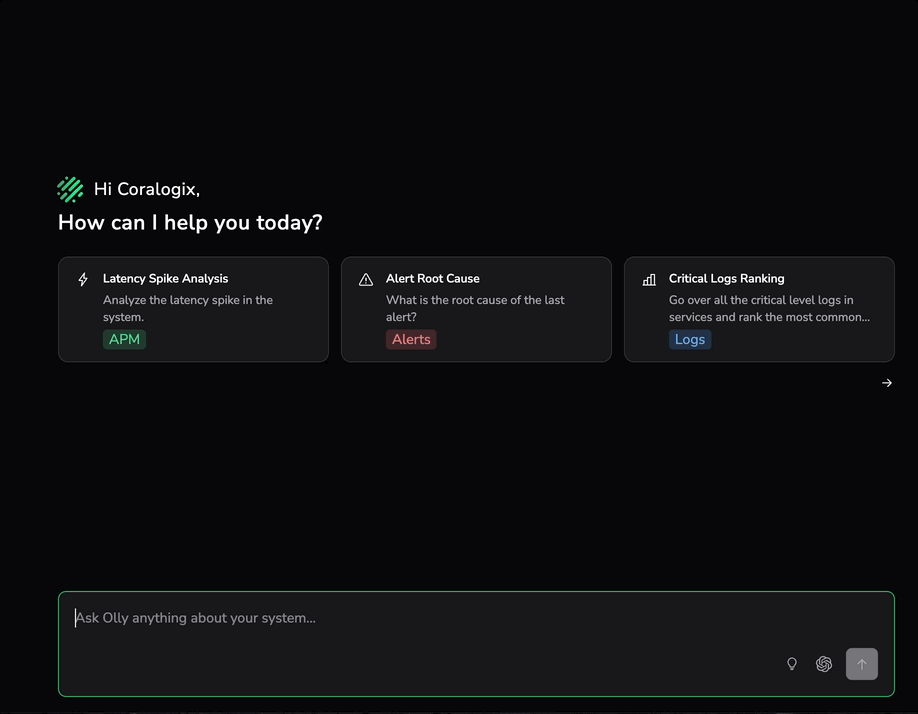Click the Coralogix striped logo icon

70,189
